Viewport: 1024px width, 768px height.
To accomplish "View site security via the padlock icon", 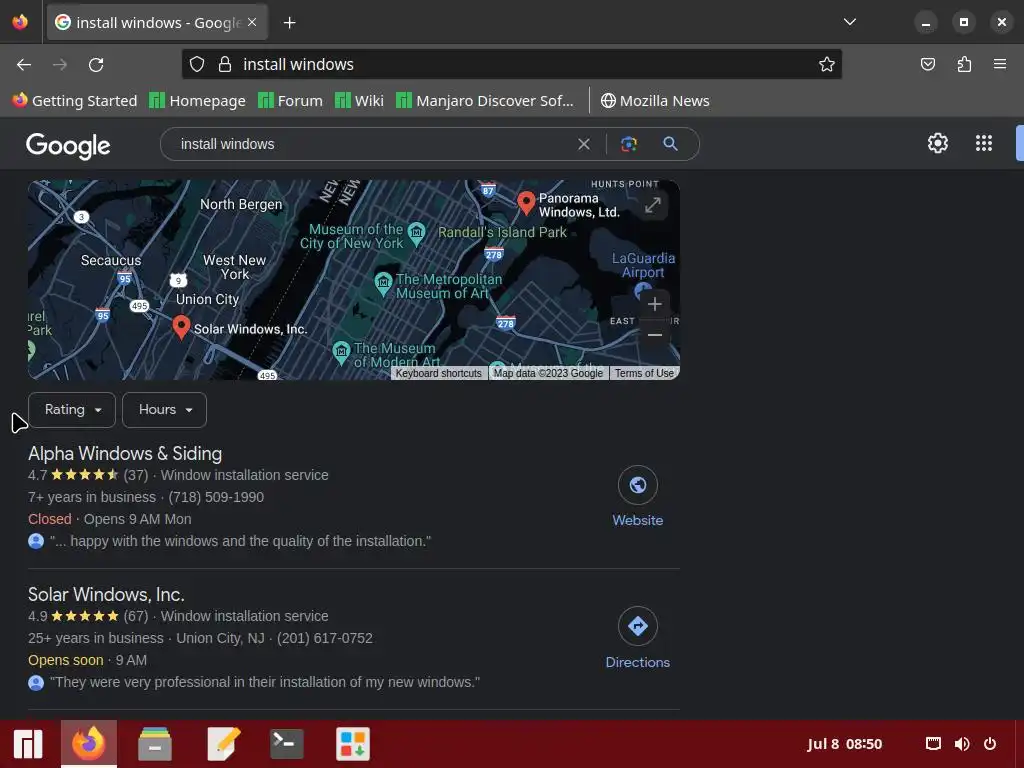I will click(x=225, y=64).
